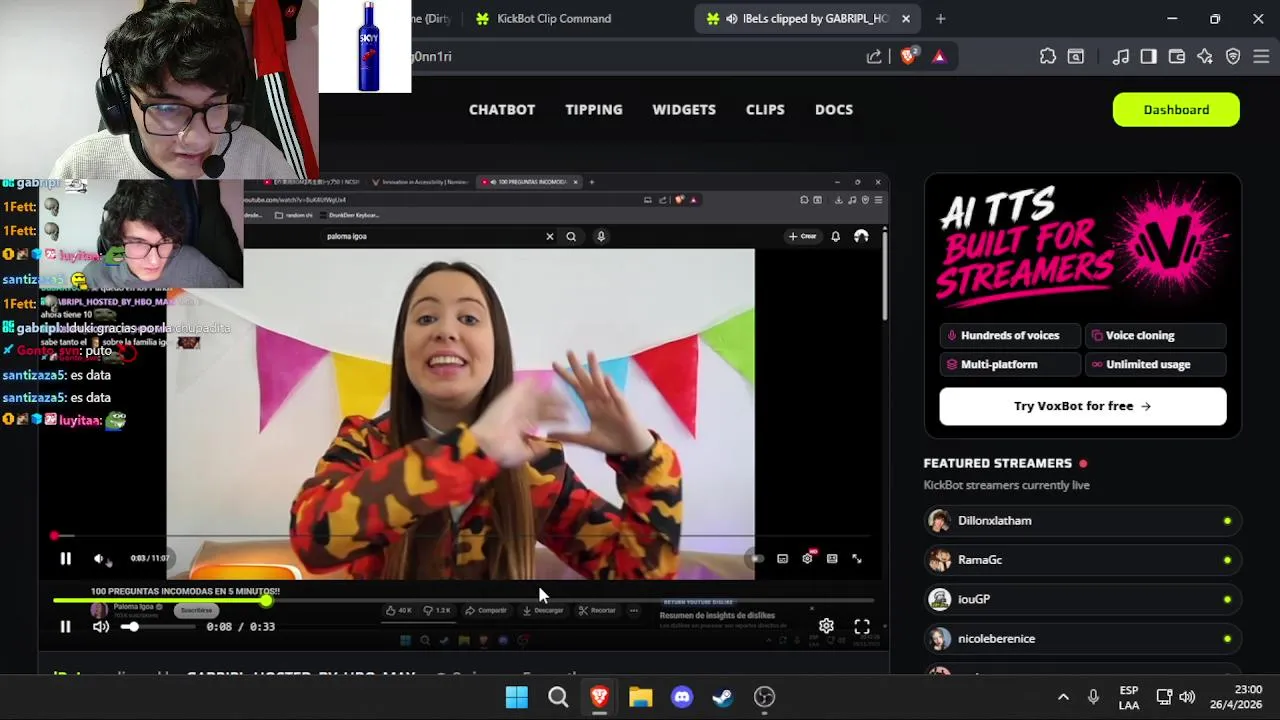This screenshot has height=720, width=1280.
Task: Seek on the green clip progress bar
Action: 463,601
